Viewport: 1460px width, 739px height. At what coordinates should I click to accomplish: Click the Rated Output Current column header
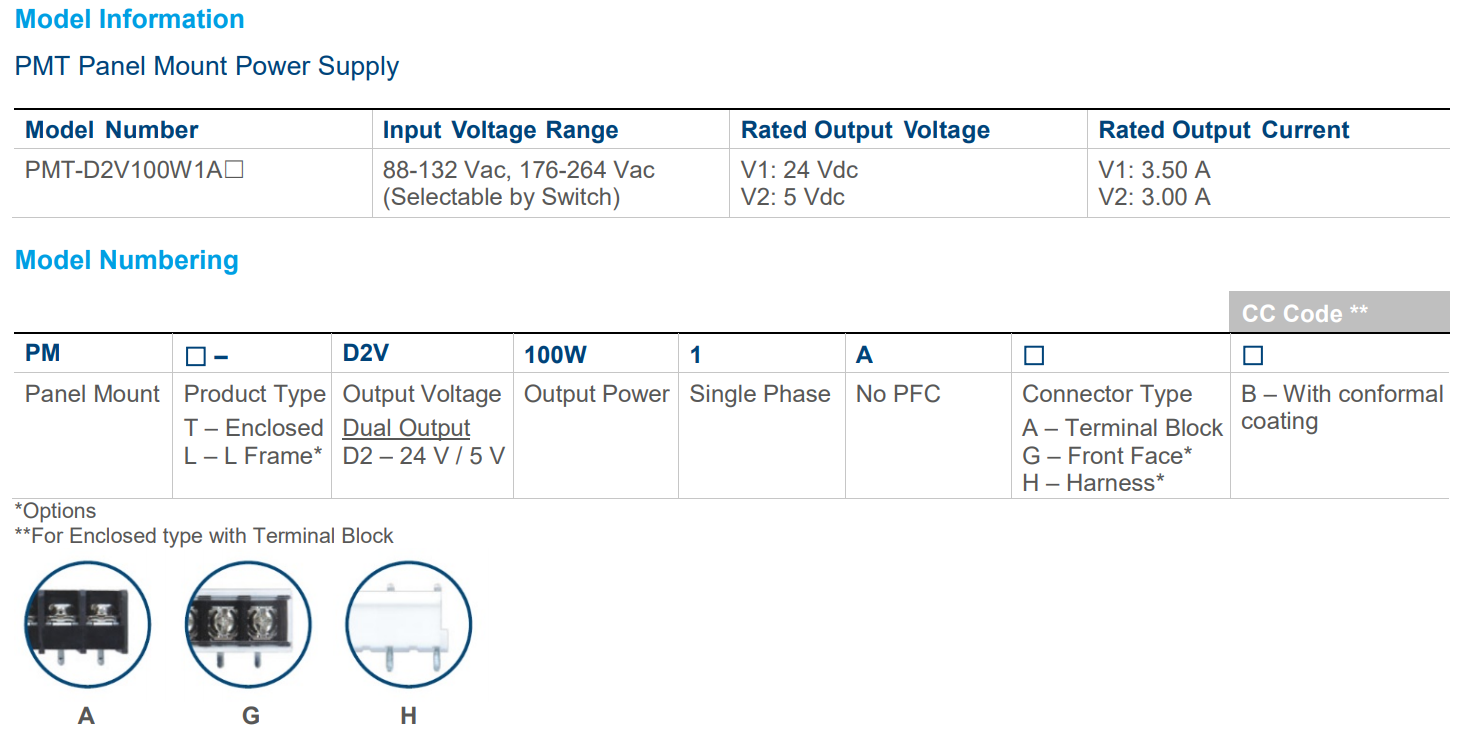point(1223,130)
